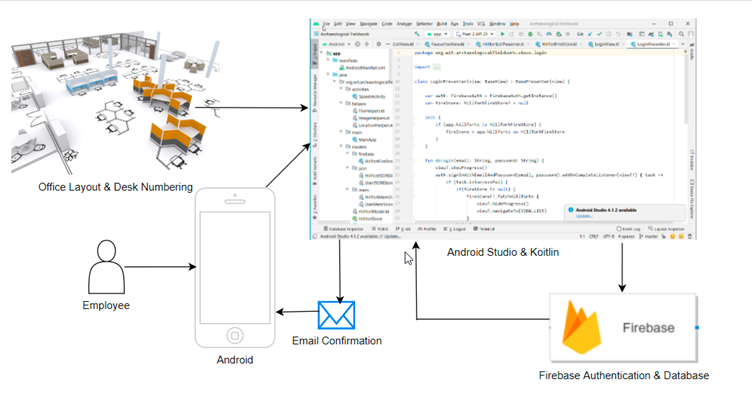The image size is (752, 411).
Task: Open the Tools menu
Action: pos(468,23)
